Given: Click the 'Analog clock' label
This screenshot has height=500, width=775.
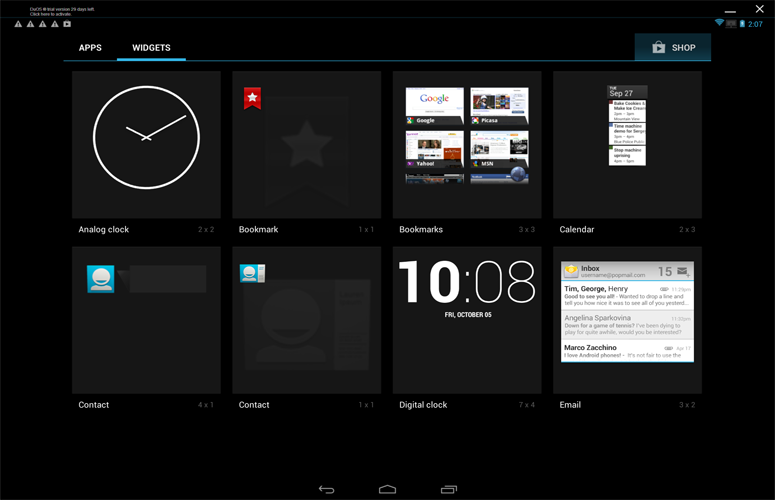Looking at the screenshot, I should (103, 229).
